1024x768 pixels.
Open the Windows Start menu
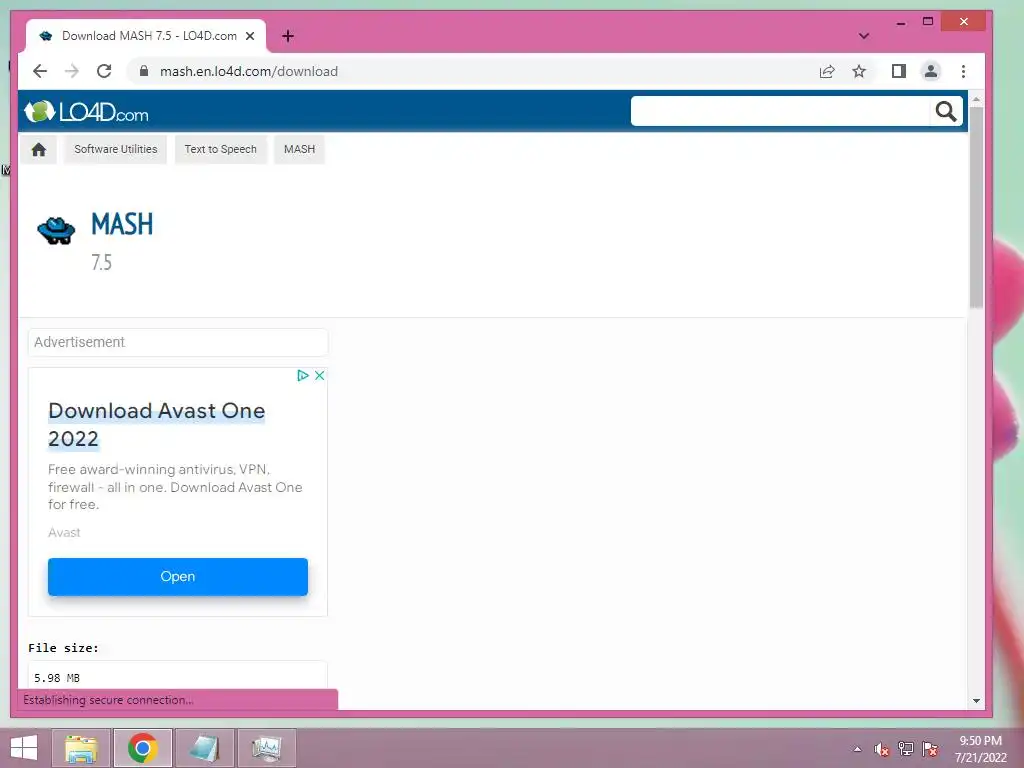[24, 748]
